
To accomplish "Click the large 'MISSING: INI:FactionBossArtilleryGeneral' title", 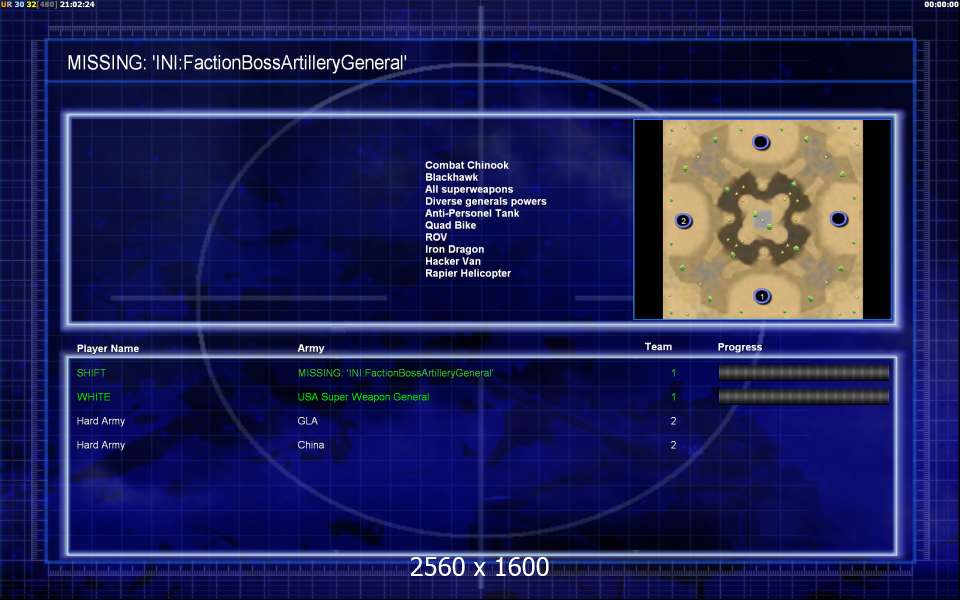I will (x=237, y=62).
